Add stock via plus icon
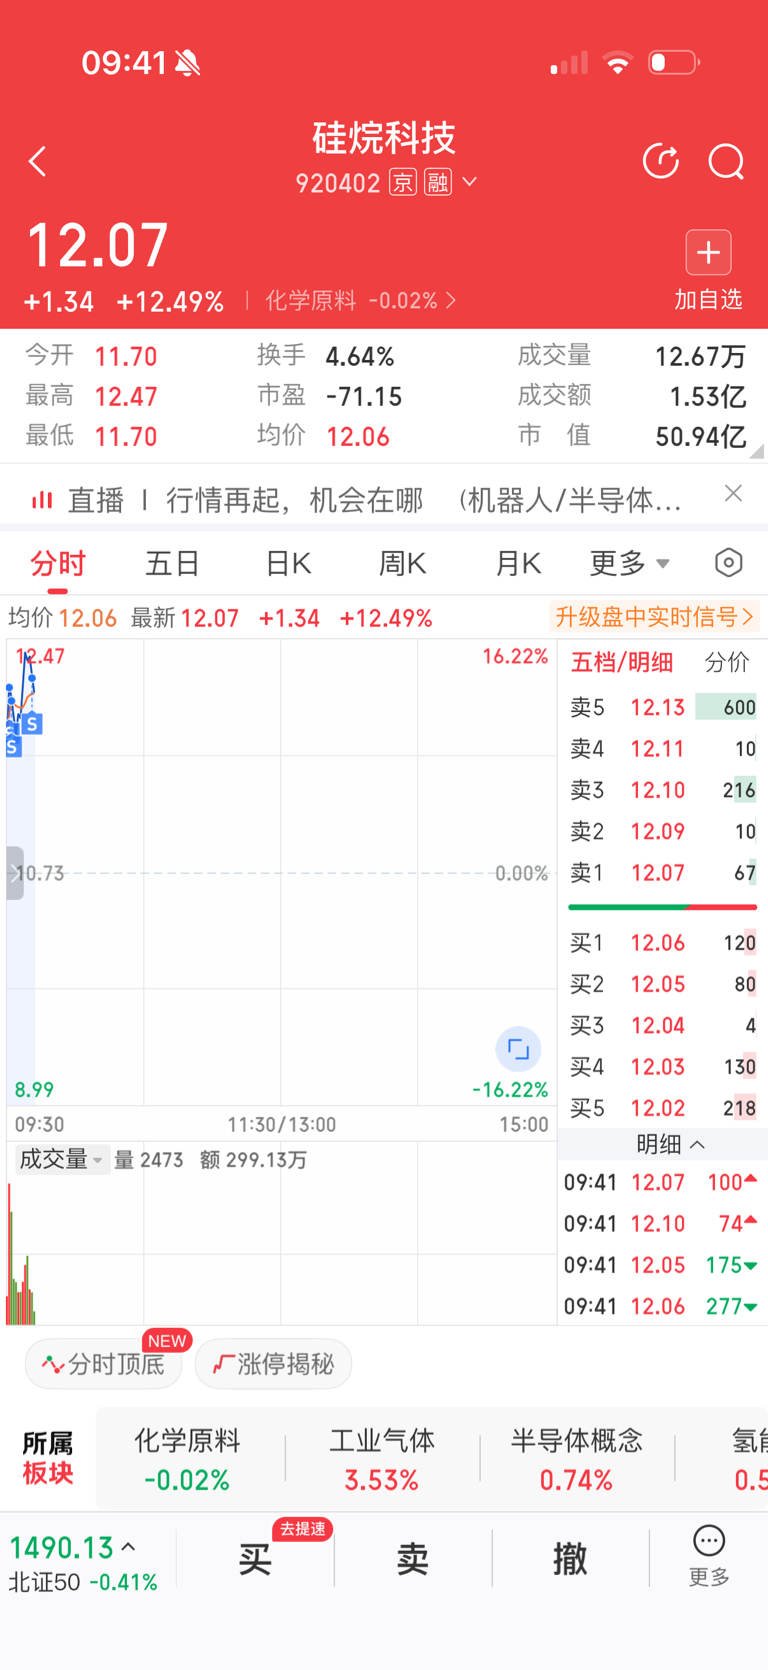Viewport: 768px width, 1670px height. 708,253
